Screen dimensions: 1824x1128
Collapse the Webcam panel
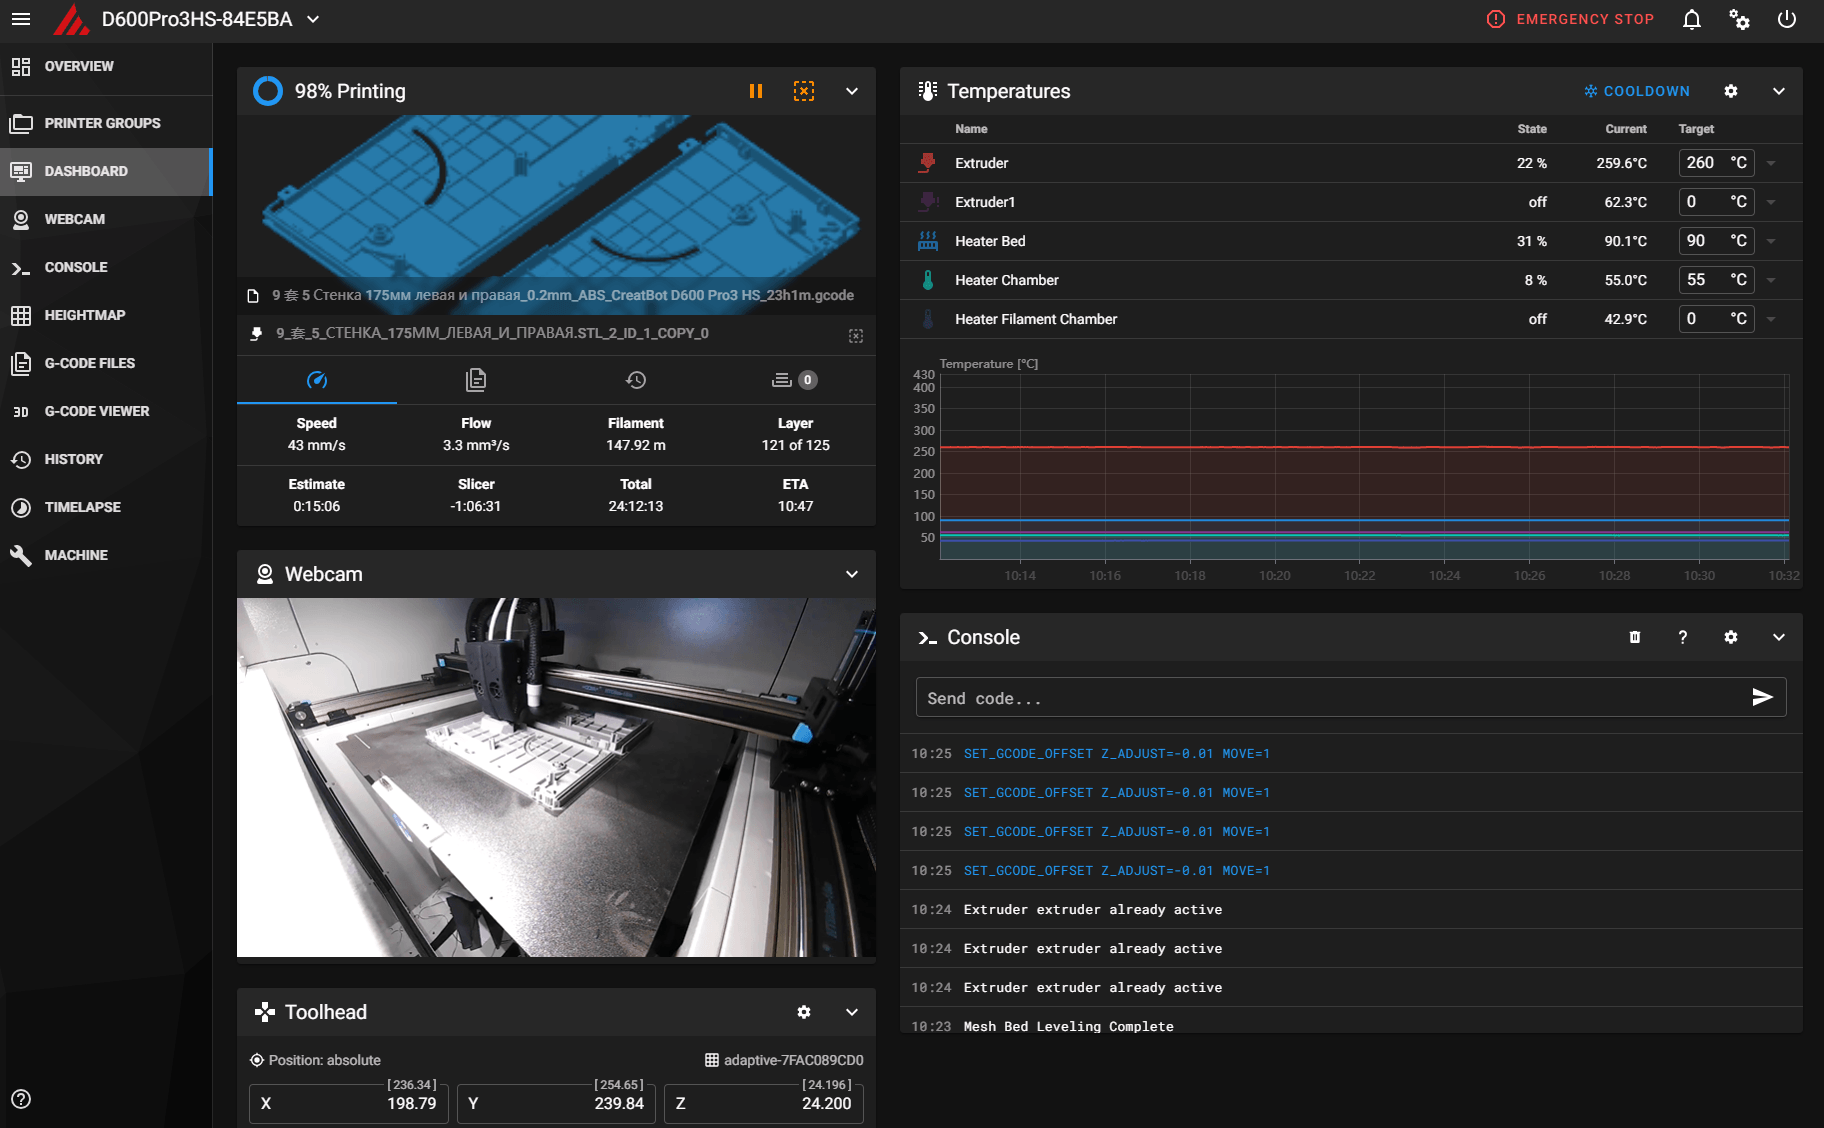coord(852,574)
